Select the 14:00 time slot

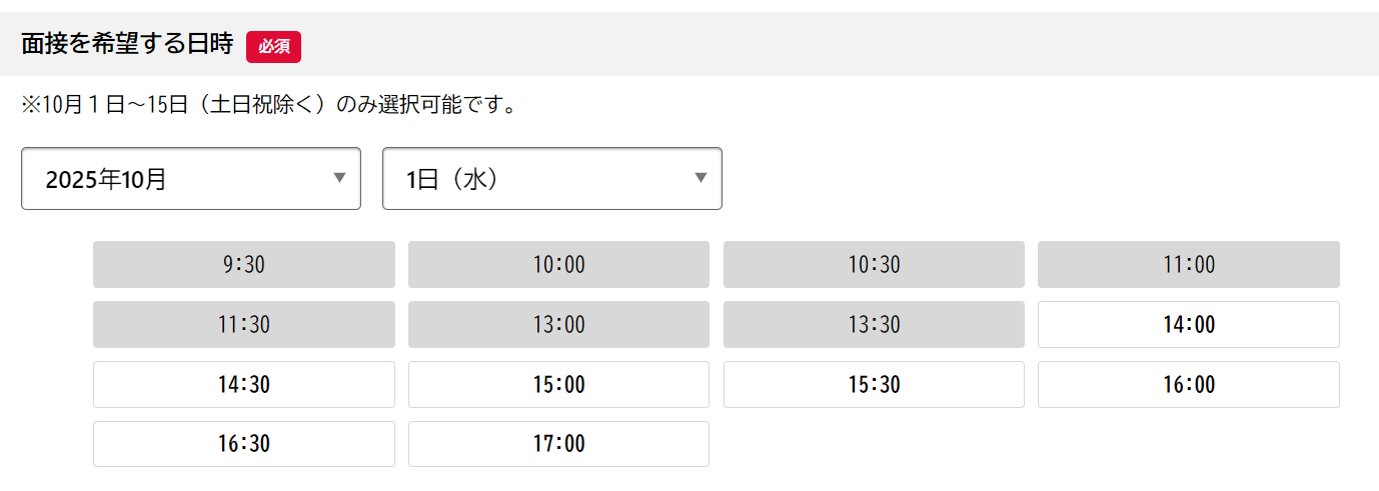click(x=1188, y=325)
